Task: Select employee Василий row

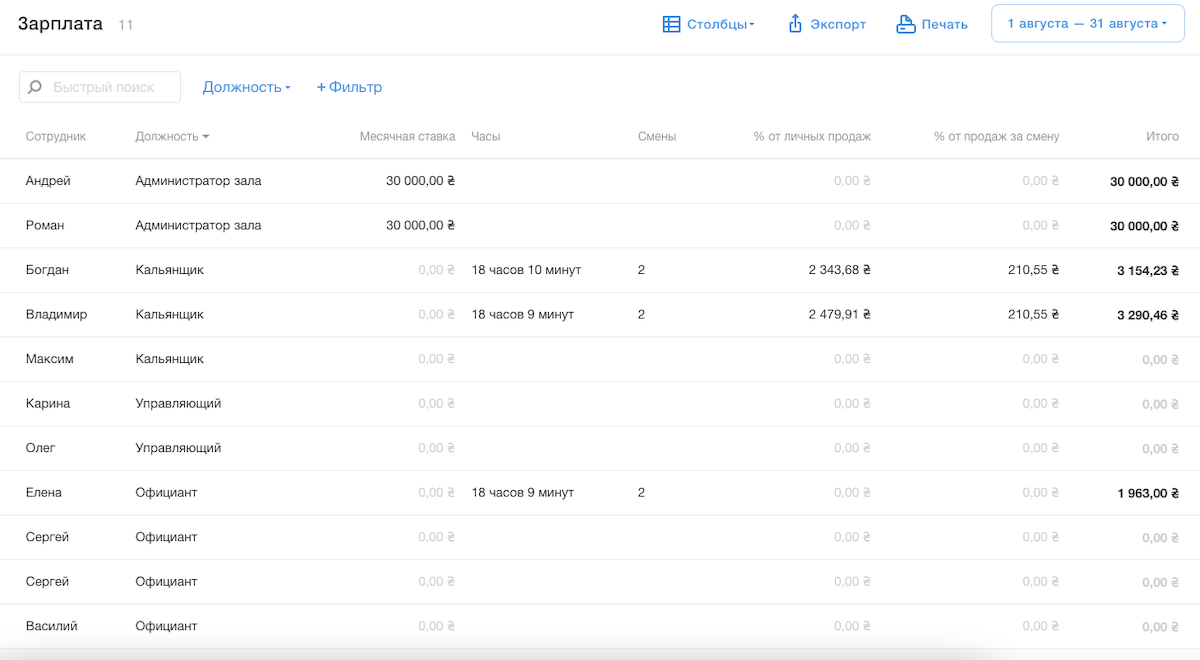Action: [600, 626]
